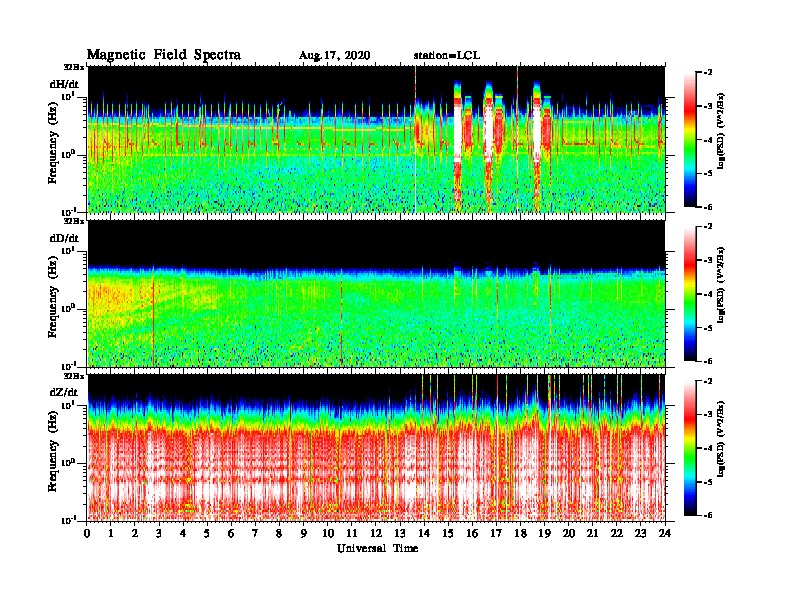Click hour tick label "17" on time axis

coord(496,533)
